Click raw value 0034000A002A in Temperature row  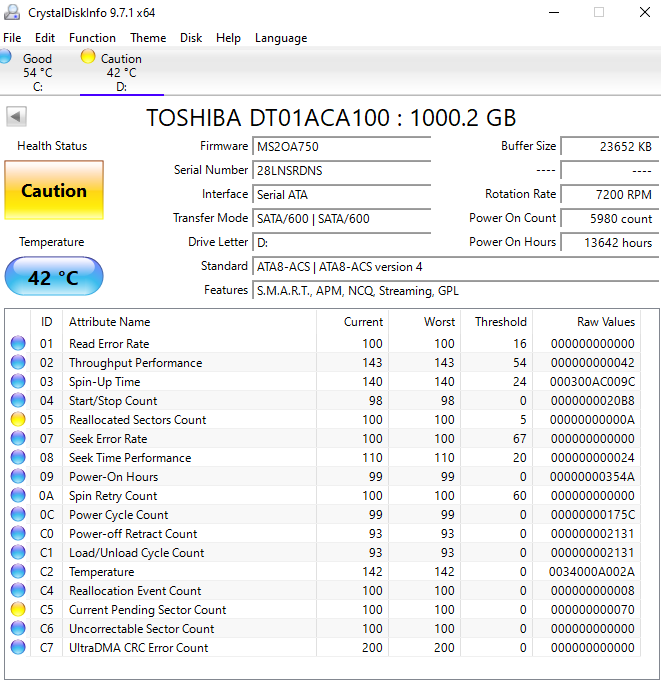592,571
